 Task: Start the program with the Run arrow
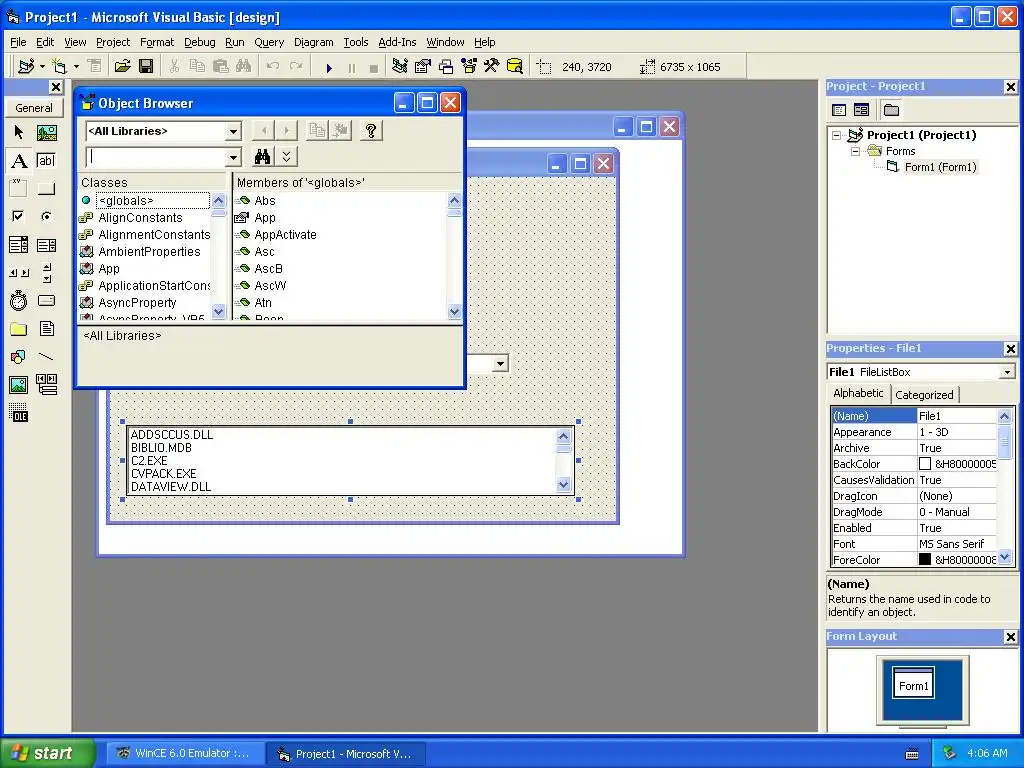(x=329, y=67)
